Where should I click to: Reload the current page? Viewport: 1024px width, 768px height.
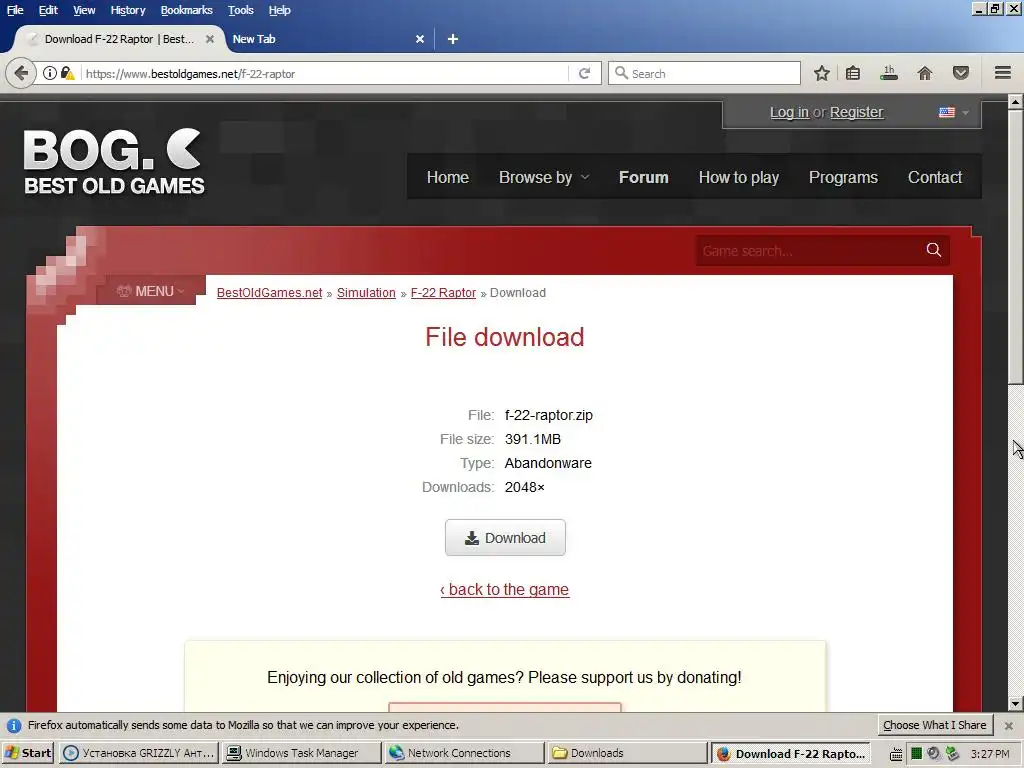[584, 73]
